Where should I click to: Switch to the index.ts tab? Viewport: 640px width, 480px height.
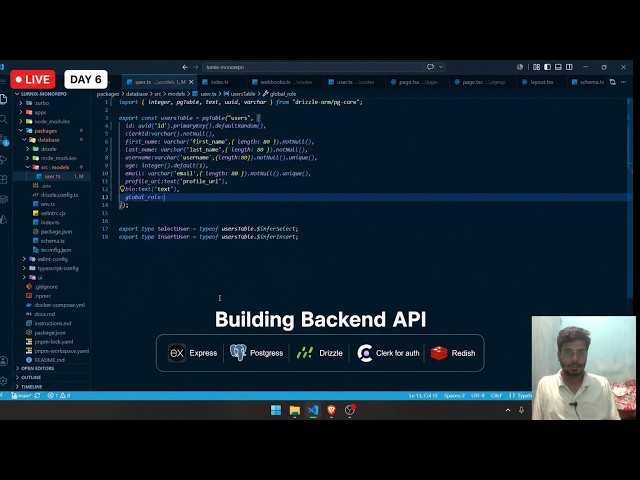tap(219, 82)
